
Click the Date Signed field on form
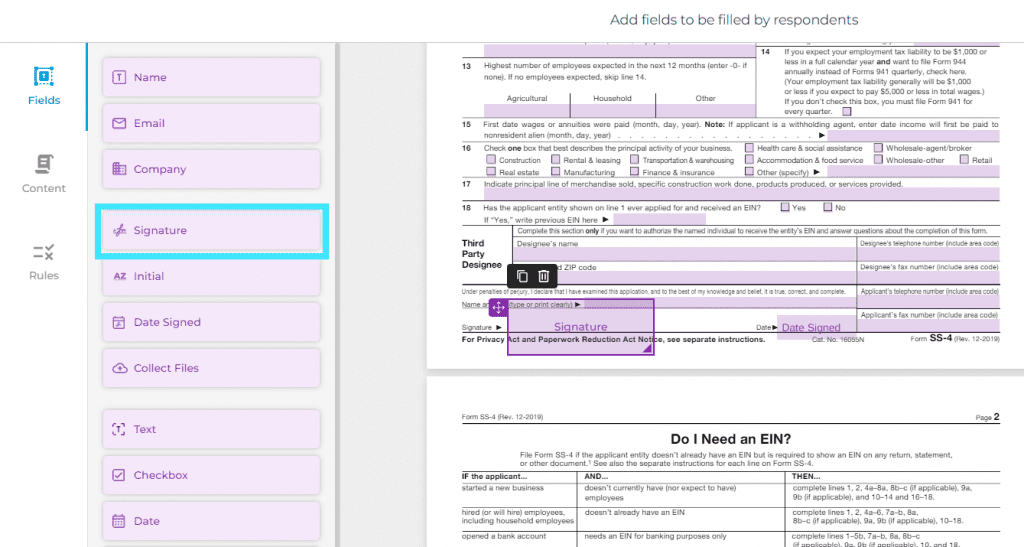coord(810,326)
